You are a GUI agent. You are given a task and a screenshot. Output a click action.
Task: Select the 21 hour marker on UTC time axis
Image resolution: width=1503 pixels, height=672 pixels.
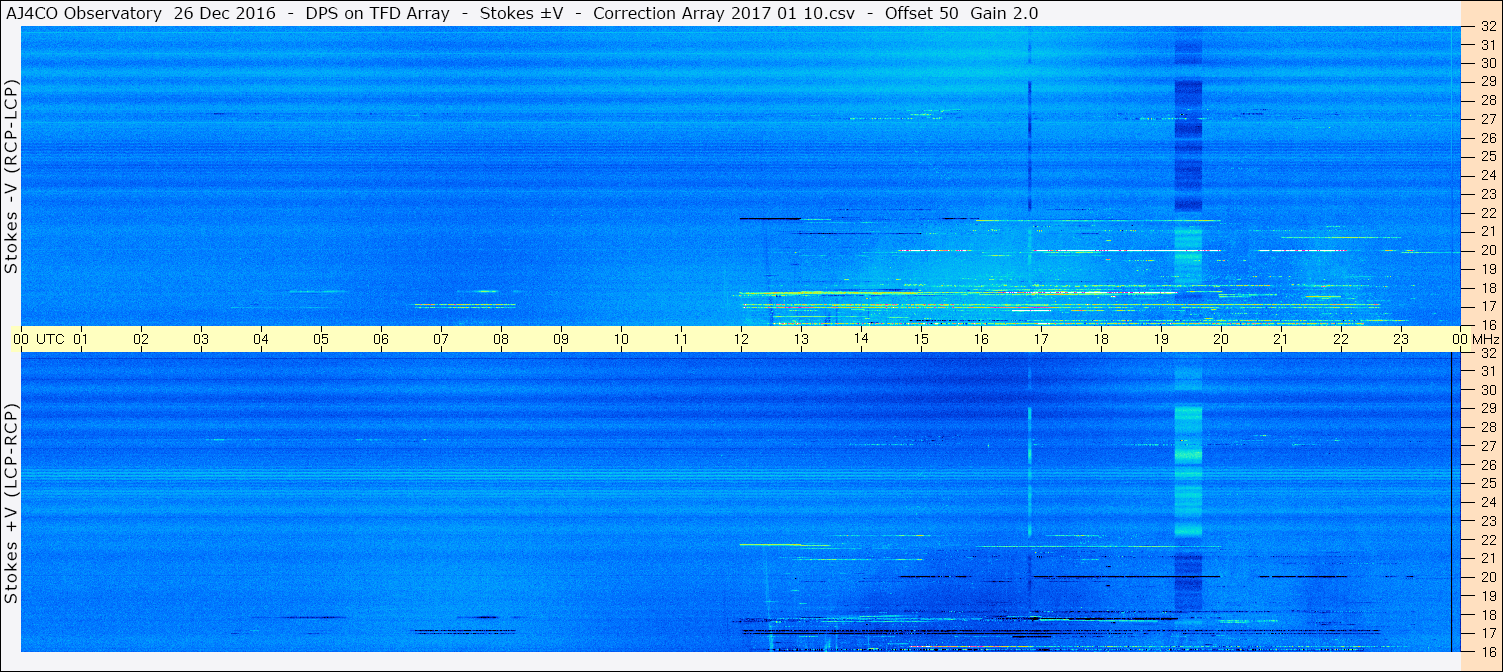1281,340
